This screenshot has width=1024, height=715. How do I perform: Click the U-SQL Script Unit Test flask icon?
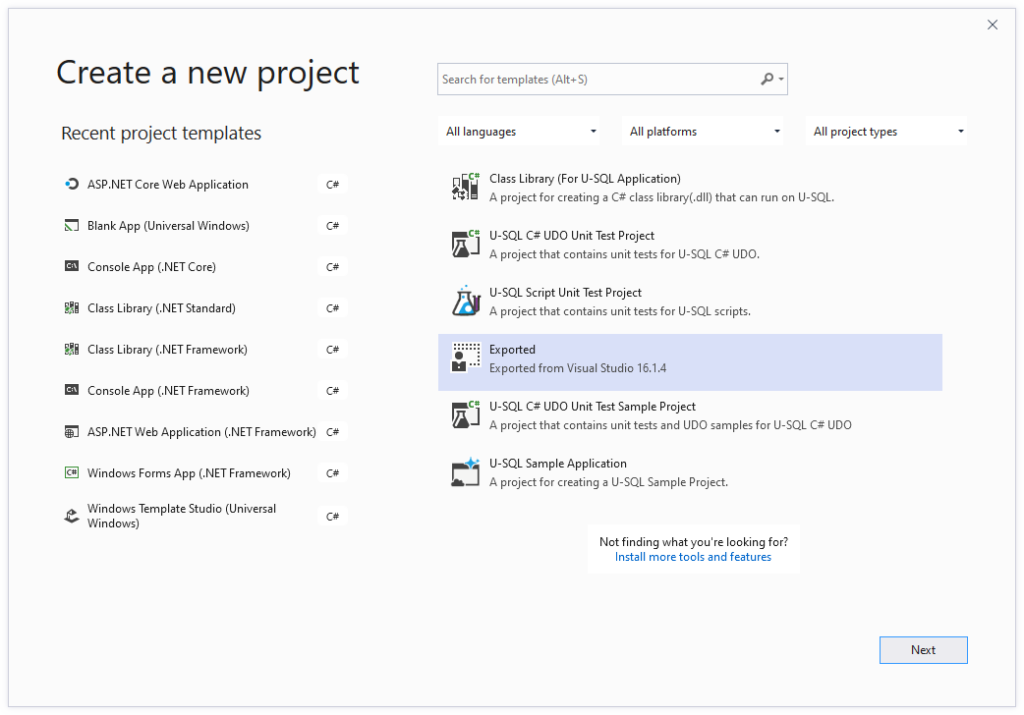(x=465, y=301)
